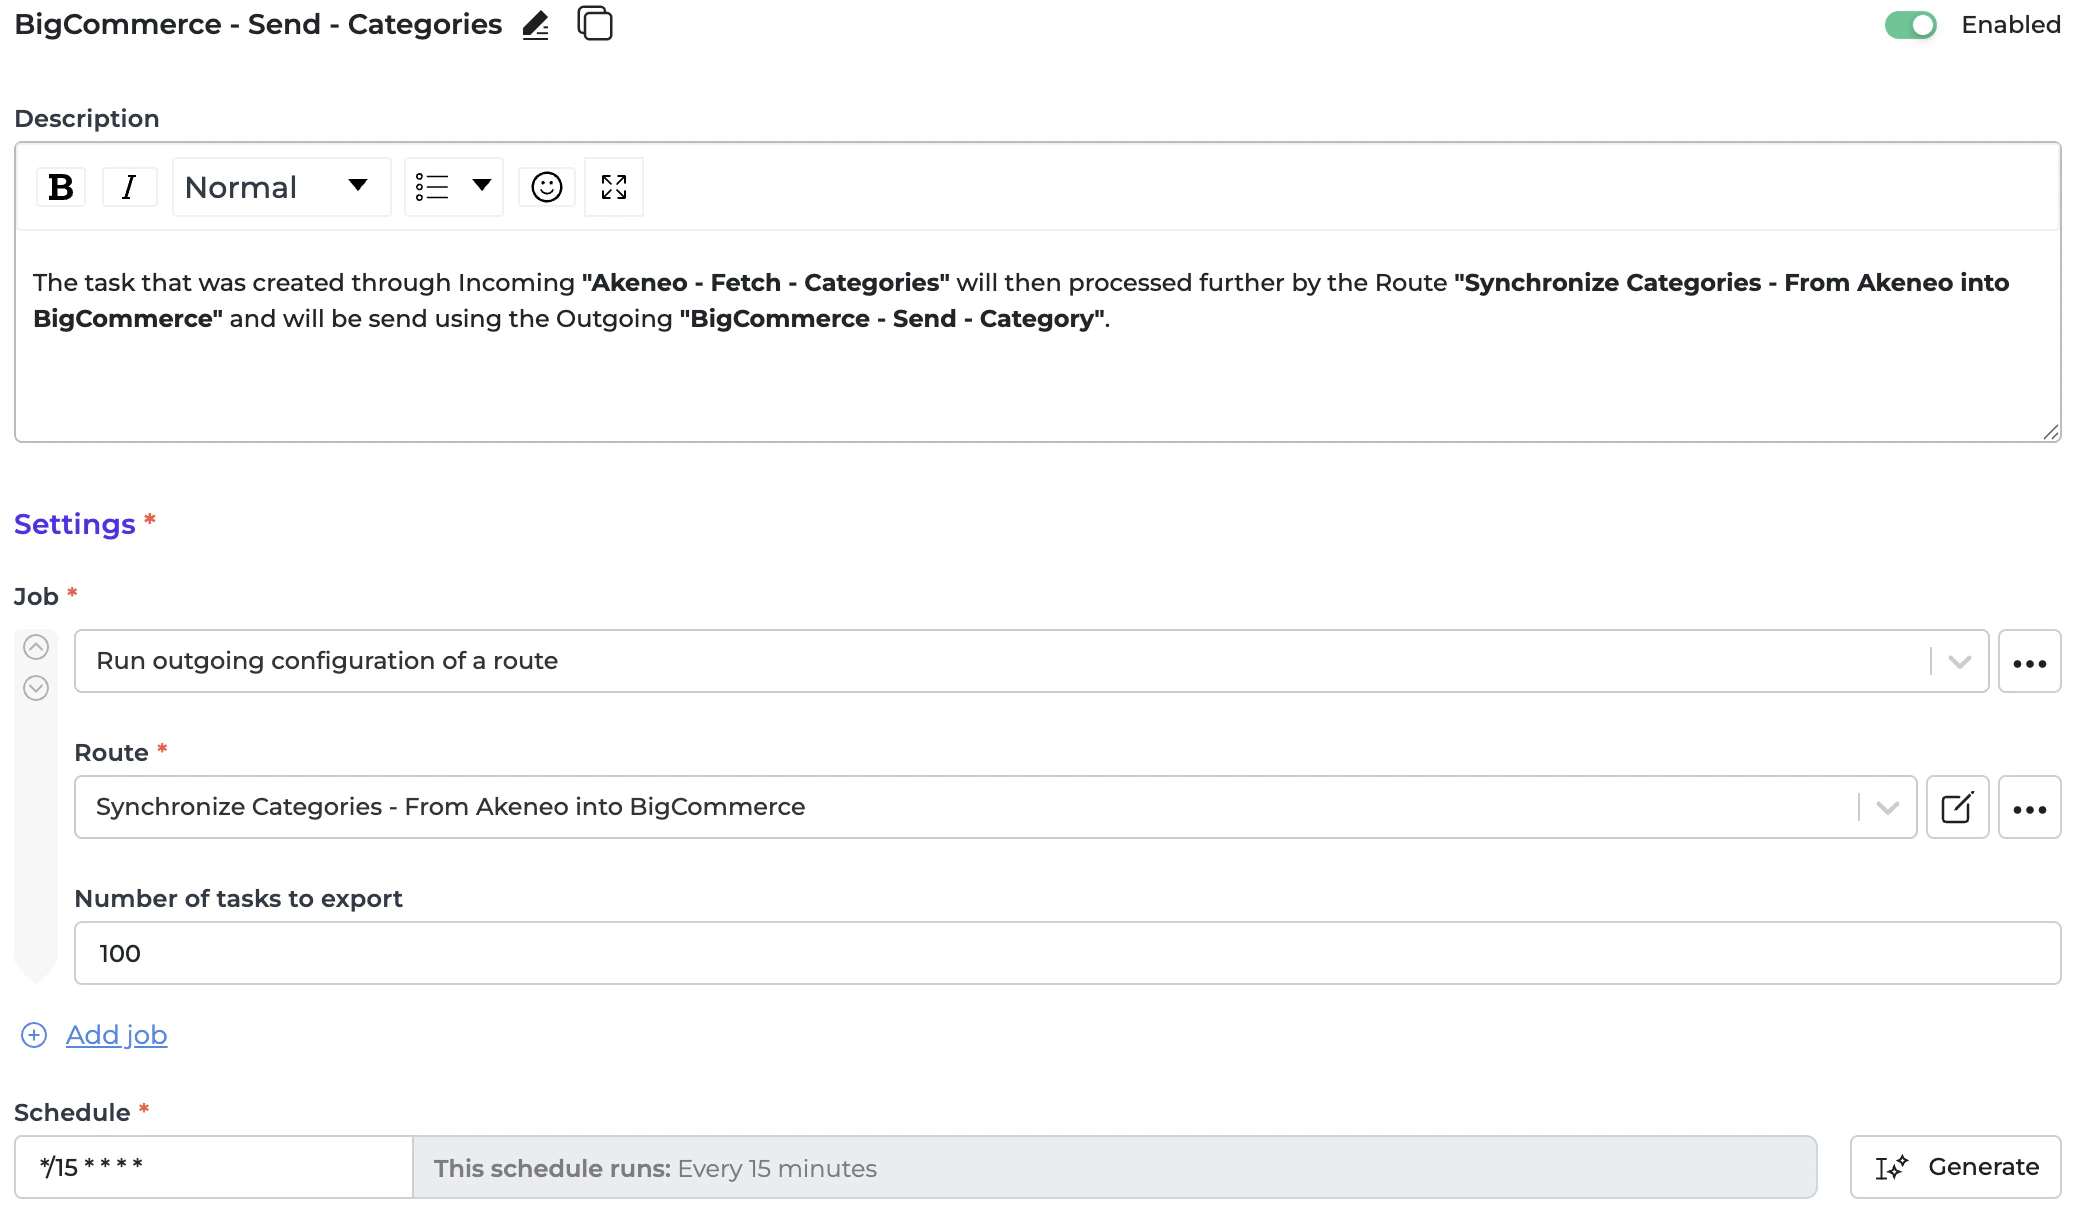Click the edit title pencil icon

click(536, 24)
